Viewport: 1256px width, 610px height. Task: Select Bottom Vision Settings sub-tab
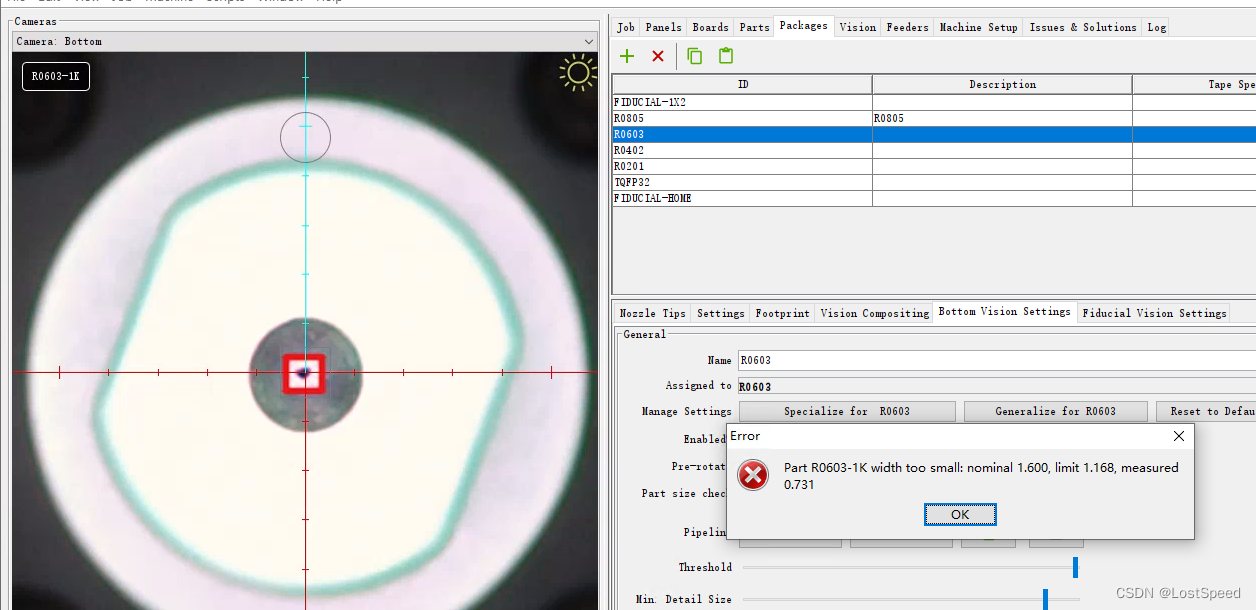tap(1004, 312)
